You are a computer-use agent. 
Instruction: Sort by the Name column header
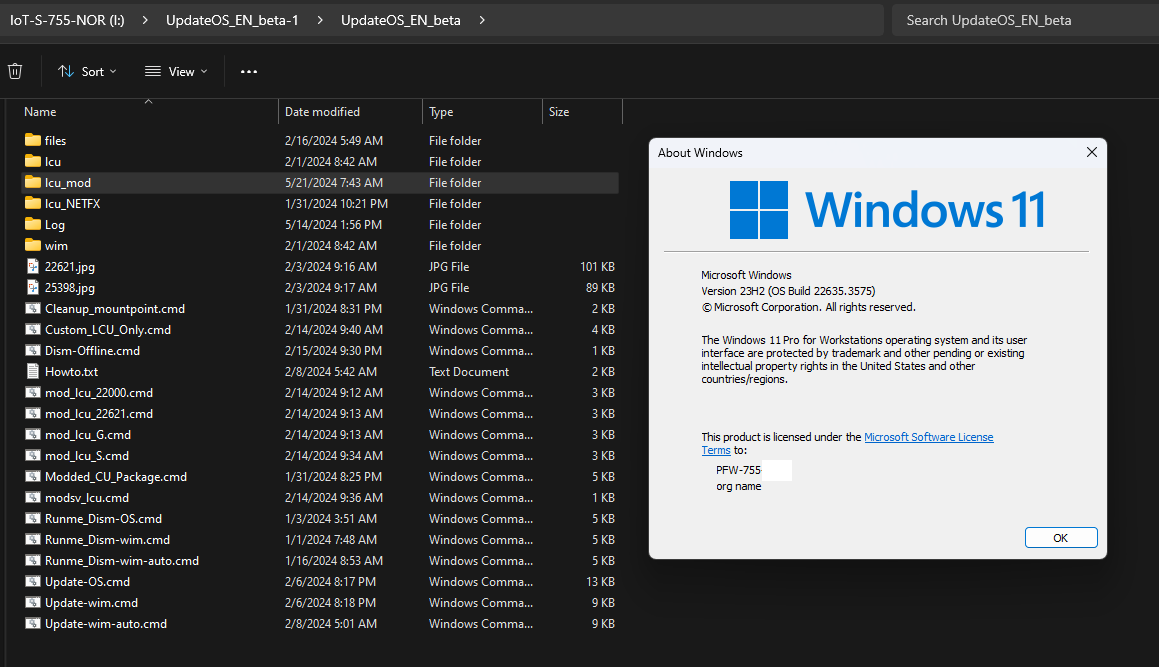(x=40, y=112)
